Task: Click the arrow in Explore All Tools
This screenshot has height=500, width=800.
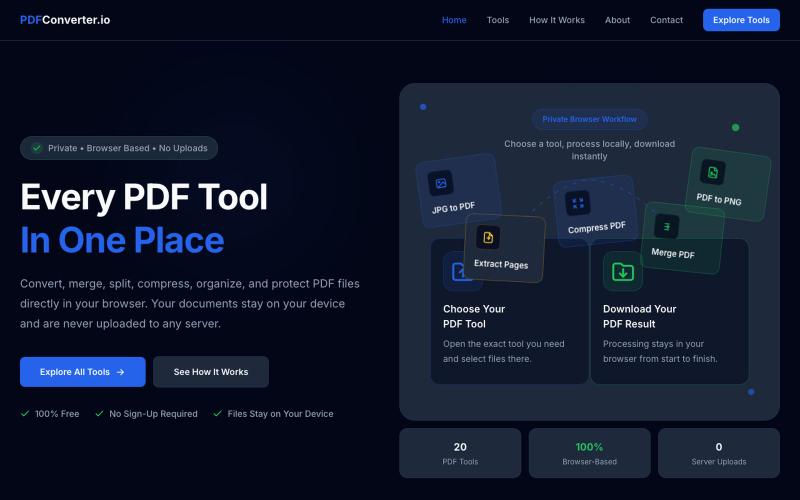Action: point(120,372)
